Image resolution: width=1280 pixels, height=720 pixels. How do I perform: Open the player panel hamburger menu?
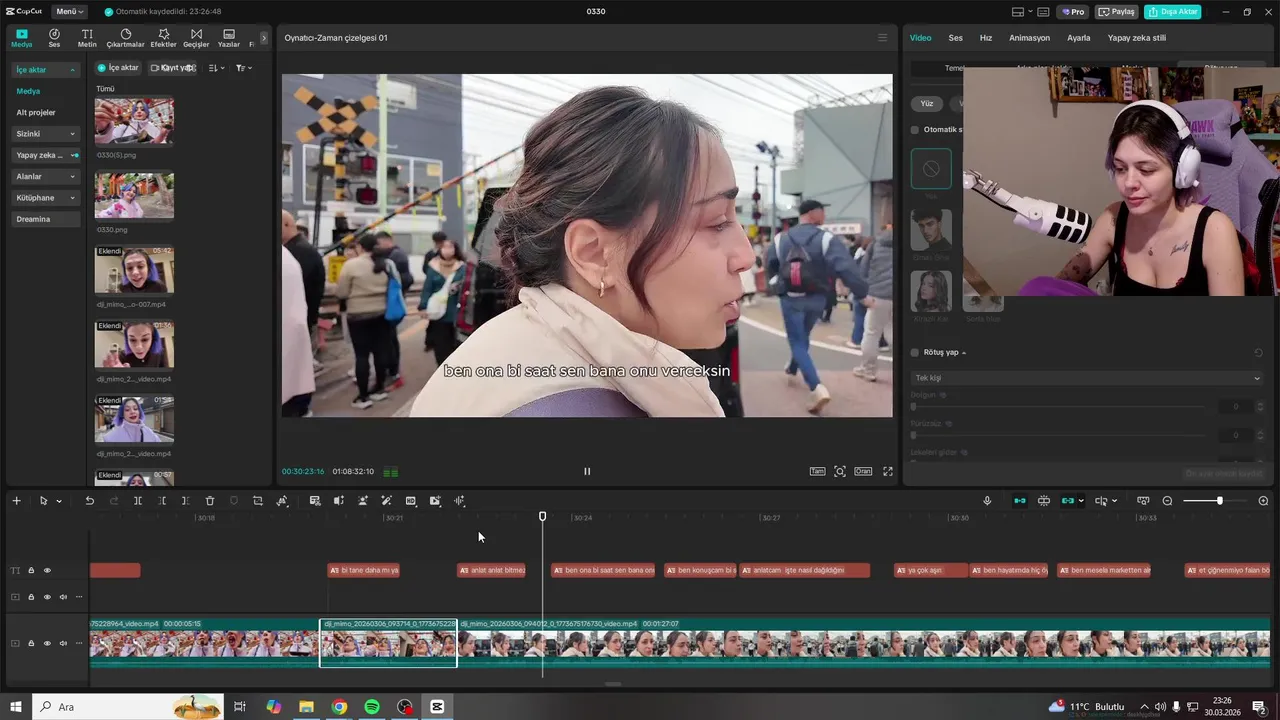(882, 38)
